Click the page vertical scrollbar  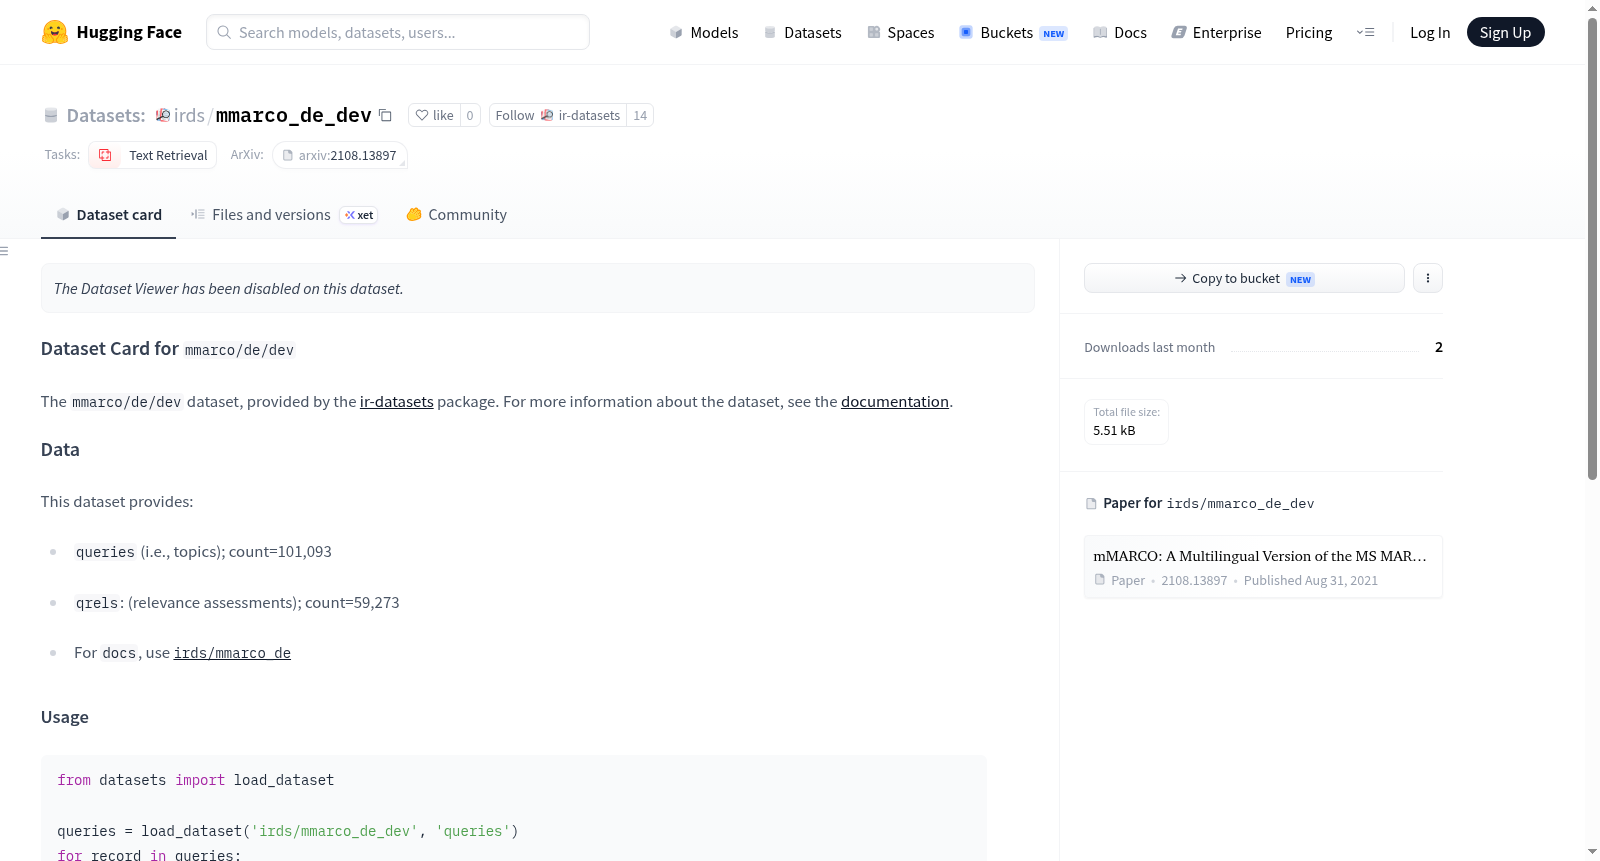(1592, 250)
